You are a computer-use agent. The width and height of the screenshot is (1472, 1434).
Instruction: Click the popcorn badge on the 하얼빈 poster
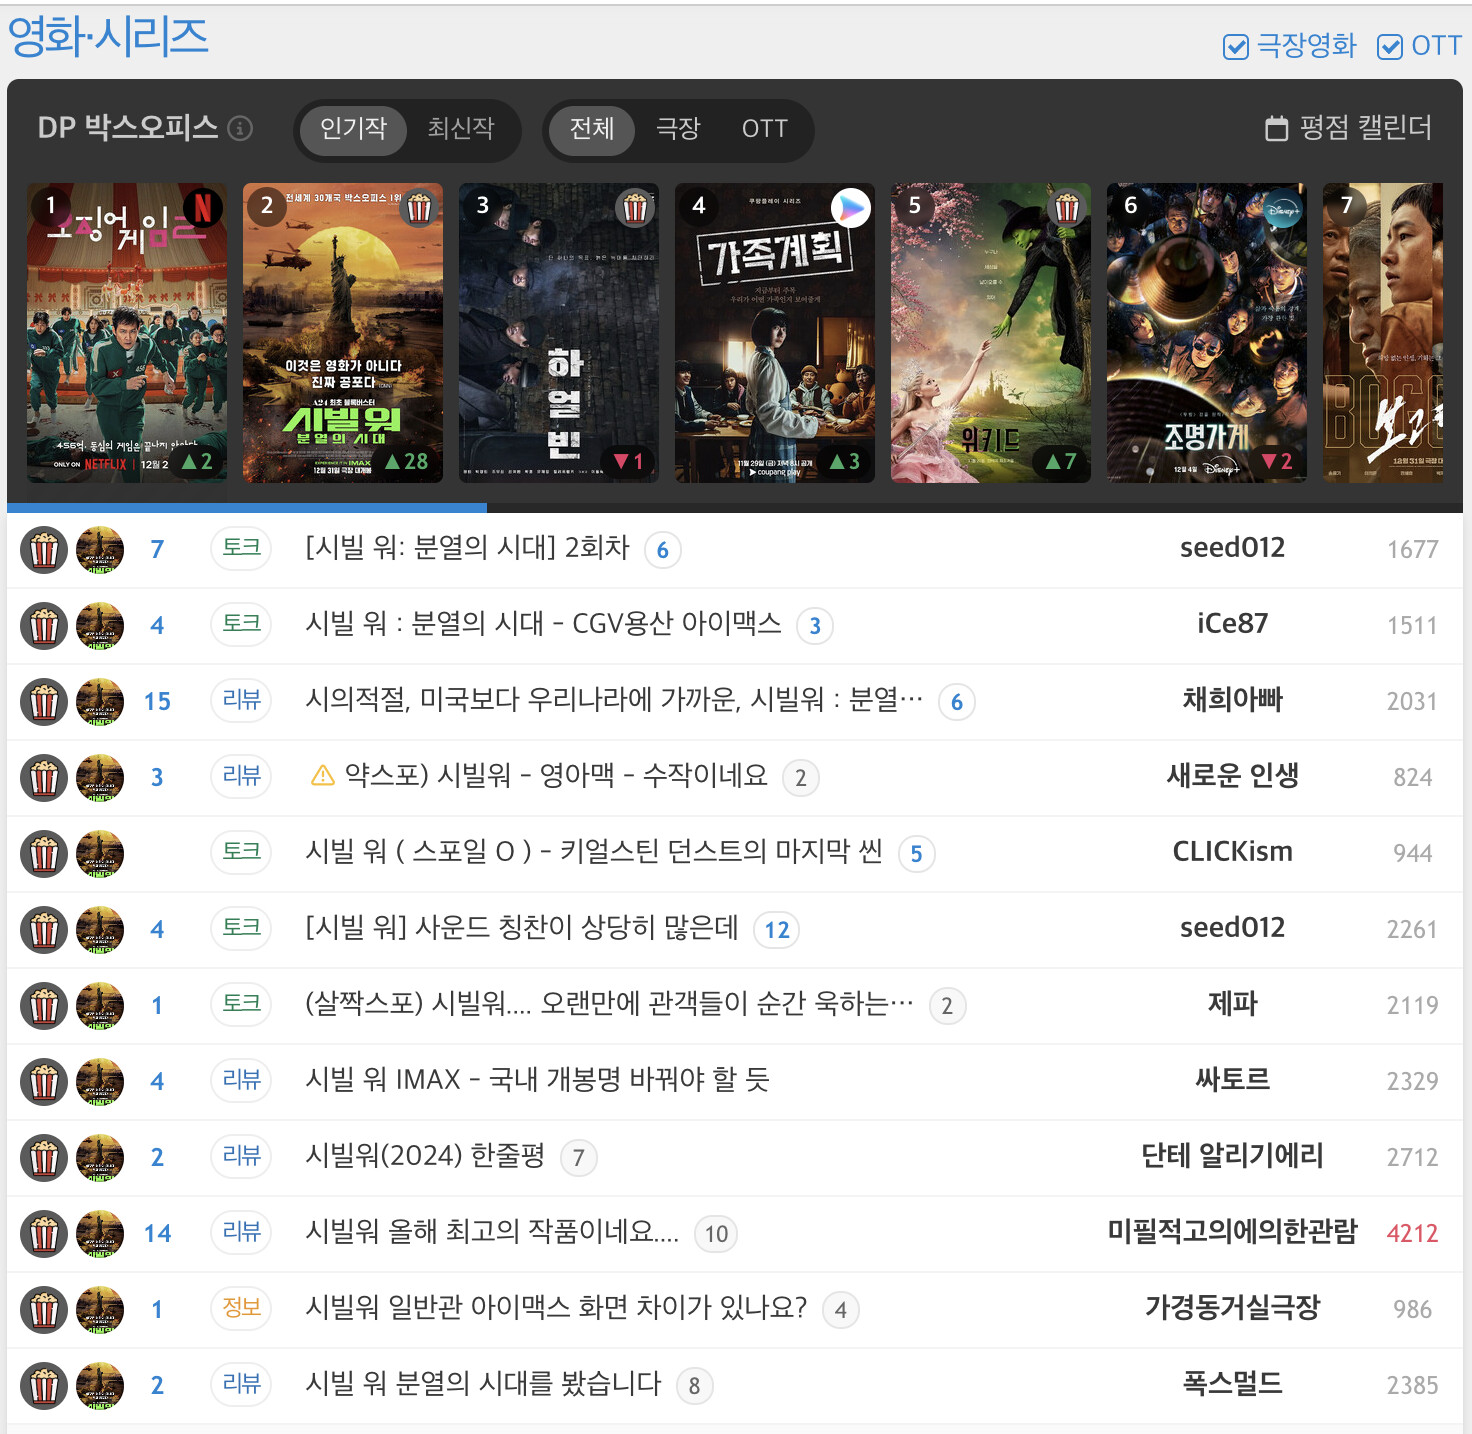click(x=635, y=207)
